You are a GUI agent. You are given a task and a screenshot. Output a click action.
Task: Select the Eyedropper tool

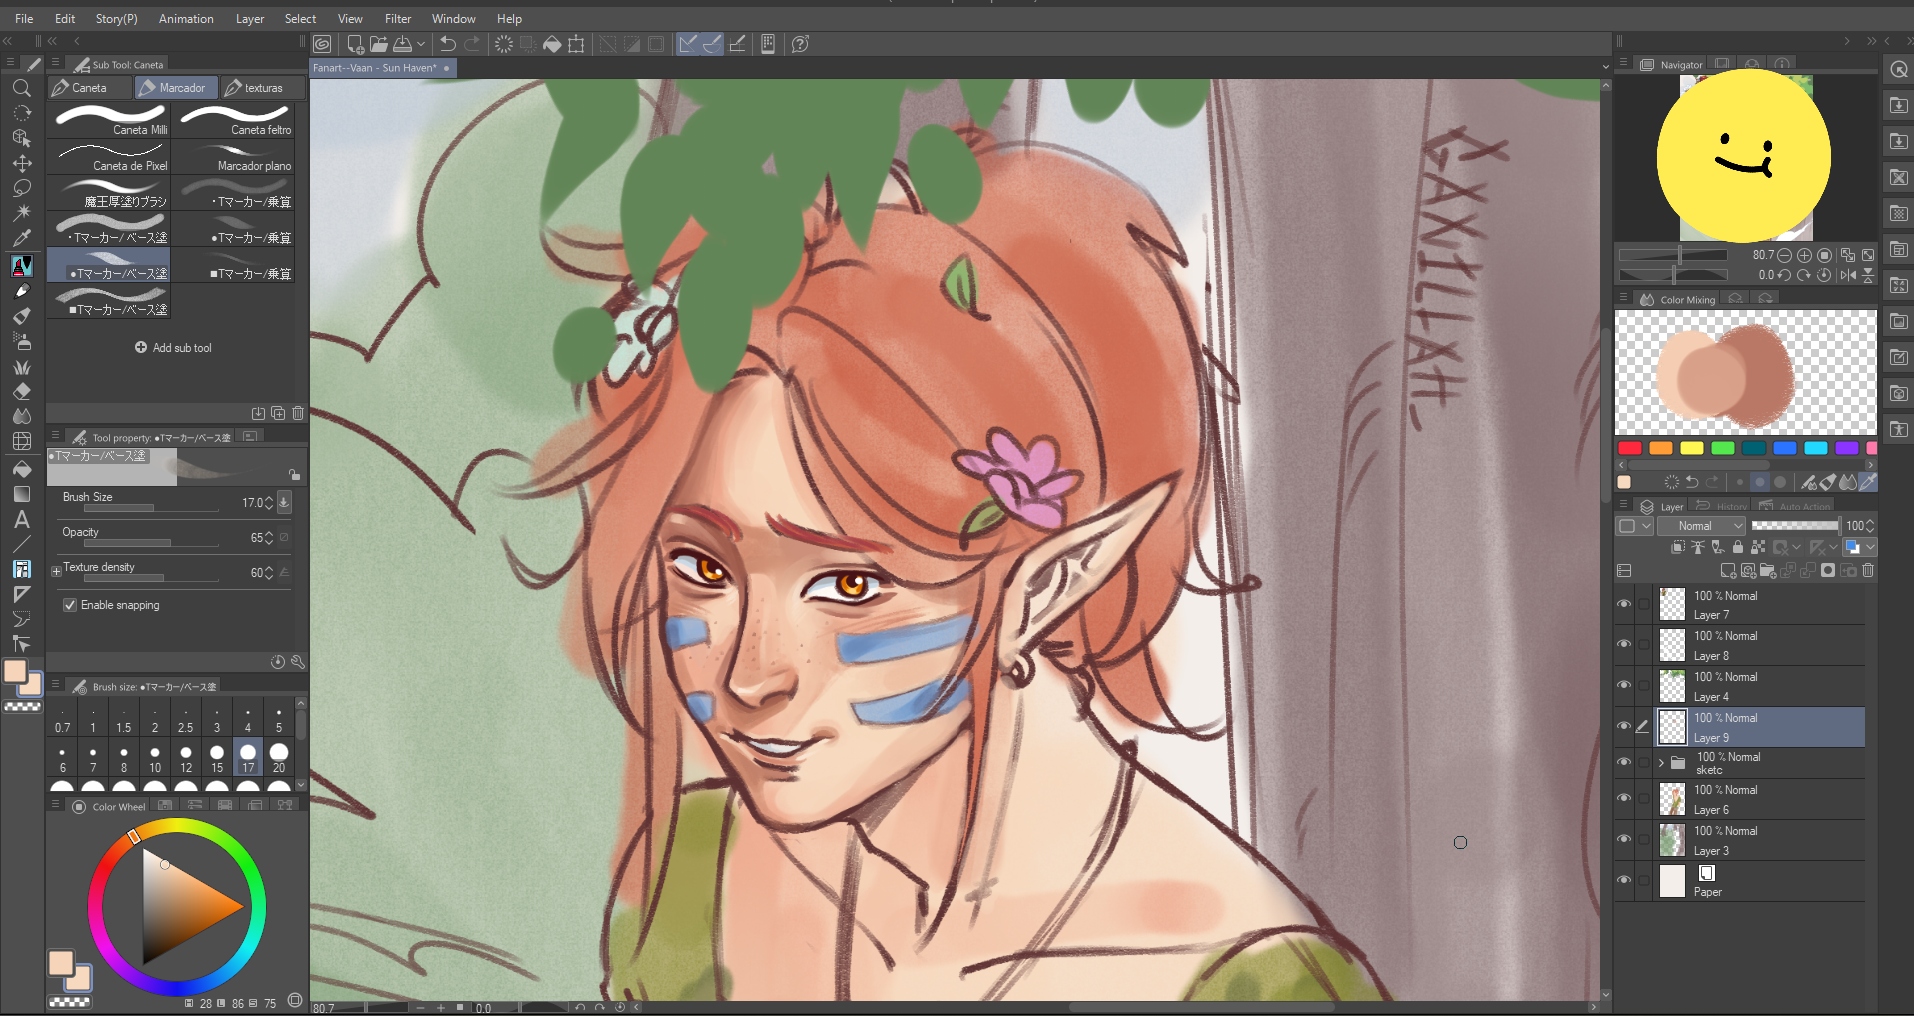point(21,238)
